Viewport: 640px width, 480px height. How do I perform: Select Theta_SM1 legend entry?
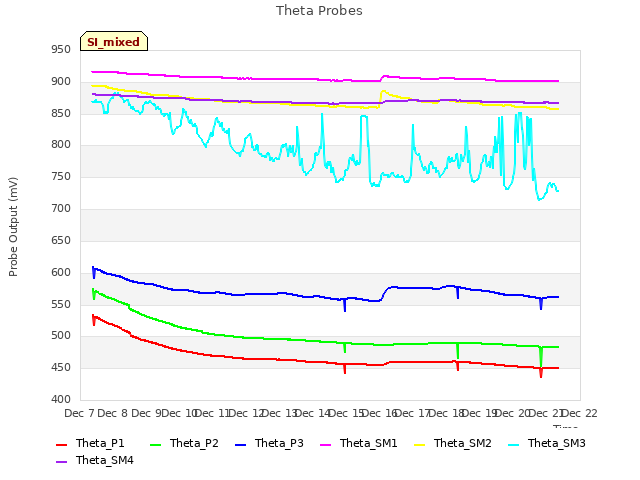369,443
